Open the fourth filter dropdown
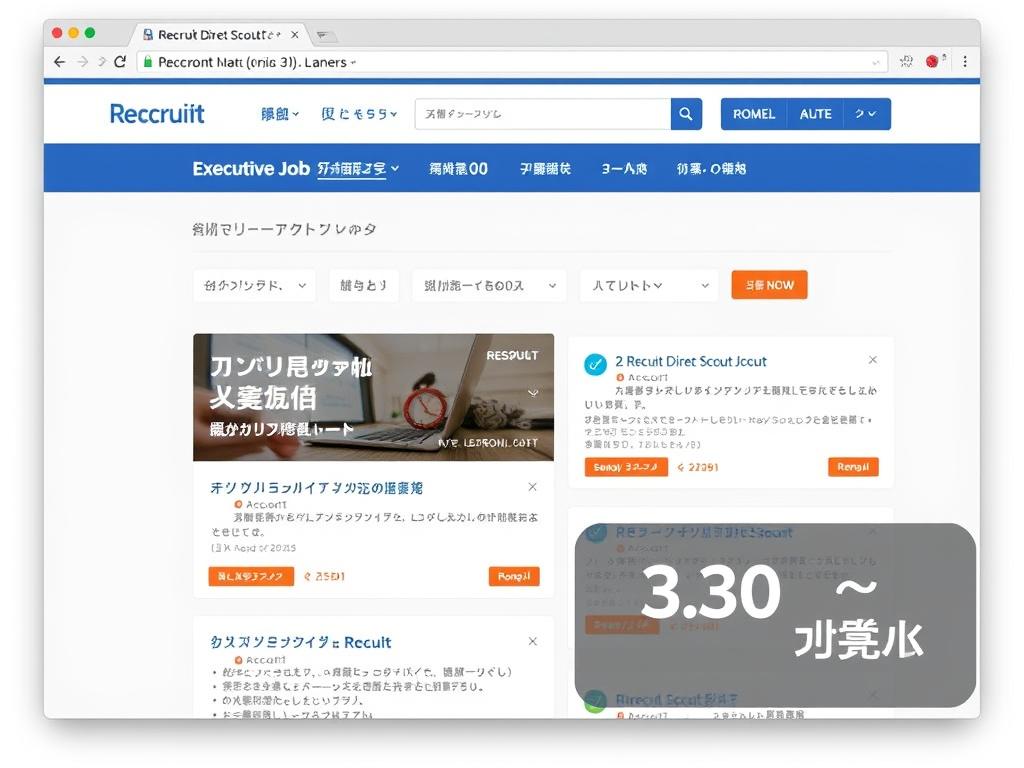This screenshot has height=768, width=1024. tap(648, 285)
